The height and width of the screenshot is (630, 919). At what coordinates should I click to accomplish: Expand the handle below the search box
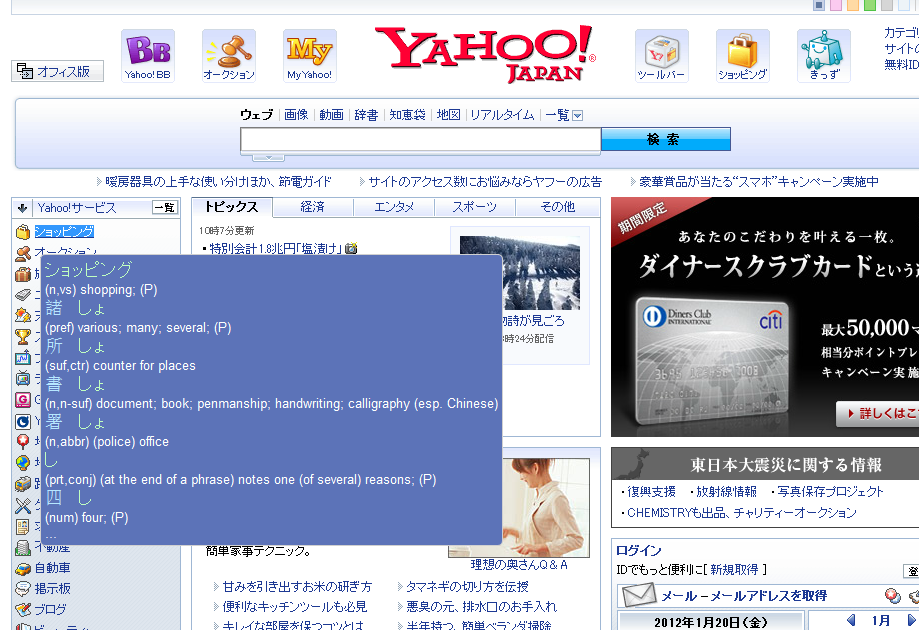point(268,158)
